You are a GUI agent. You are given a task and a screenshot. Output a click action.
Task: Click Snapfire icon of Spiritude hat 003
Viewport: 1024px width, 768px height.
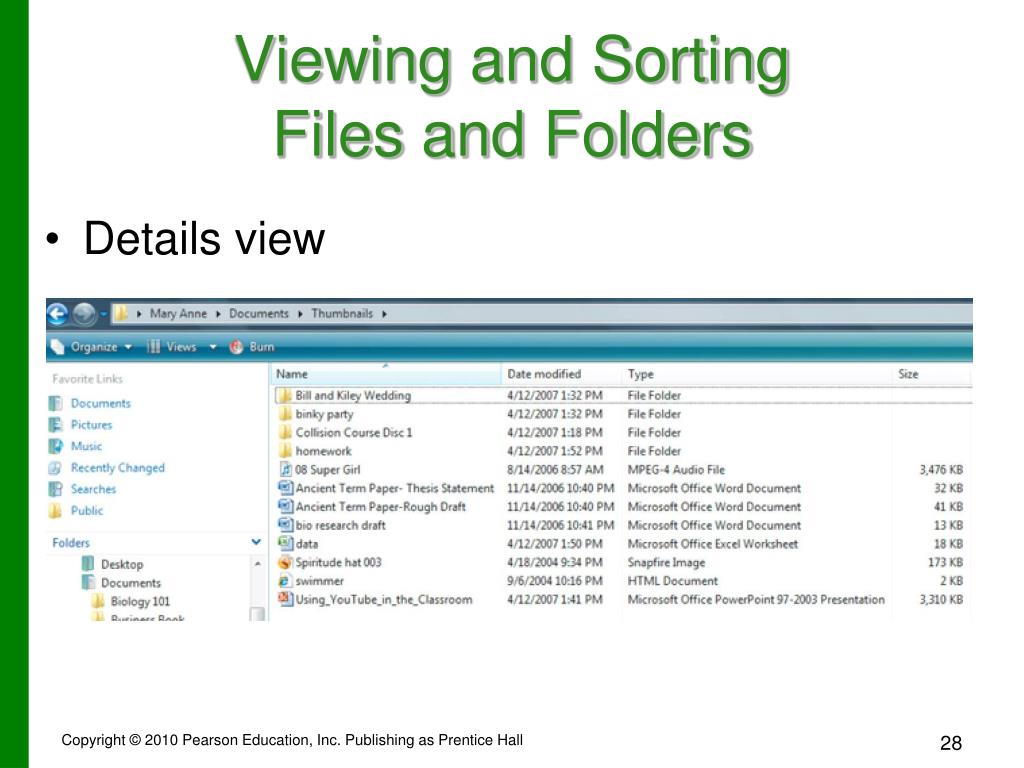(x=285, y=562)
